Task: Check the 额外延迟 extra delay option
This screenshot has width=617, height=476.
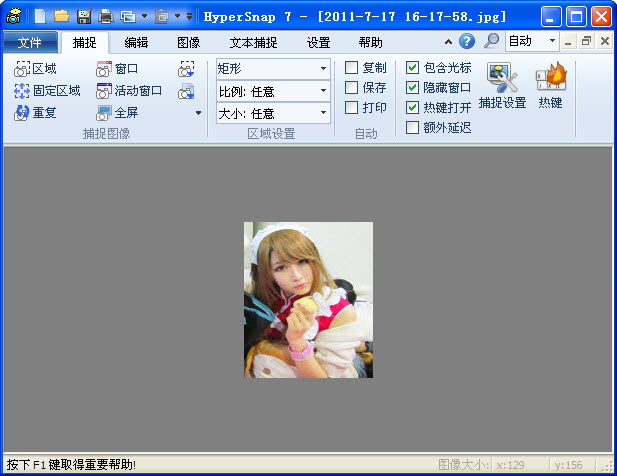Action: pyautogui.click(x=413, y=127)
